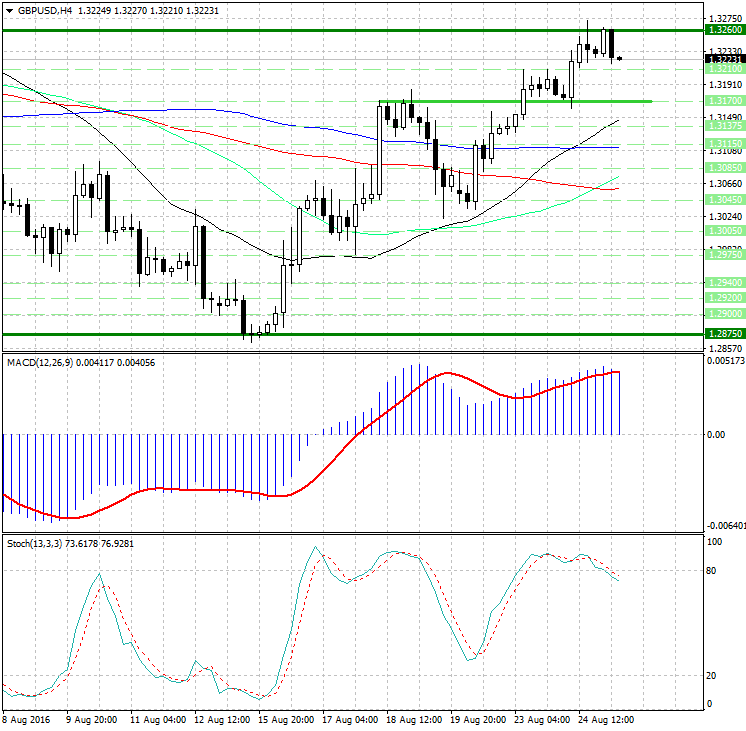The width and height of the screenshot is (746, 731).
Task: Select the 1.32600 resistance price label
Action: 722,31
